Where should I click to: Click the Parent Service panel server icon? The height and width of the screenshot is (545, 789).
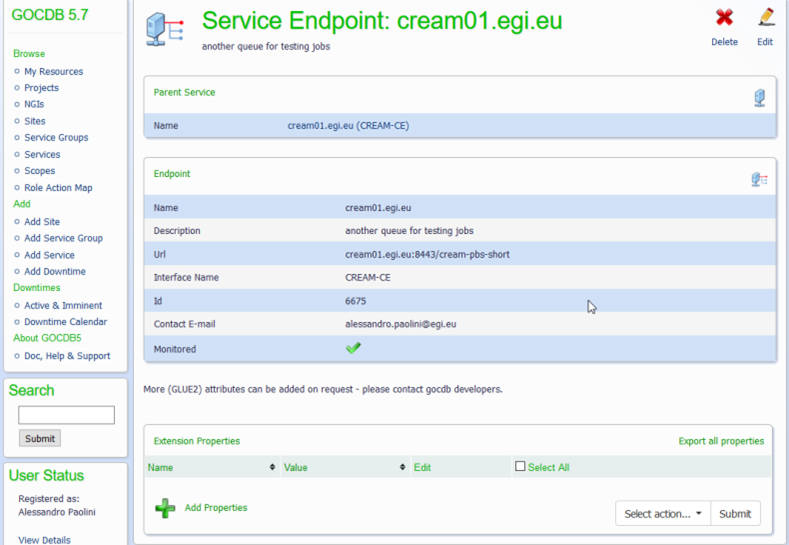click(x=760, y=98)
